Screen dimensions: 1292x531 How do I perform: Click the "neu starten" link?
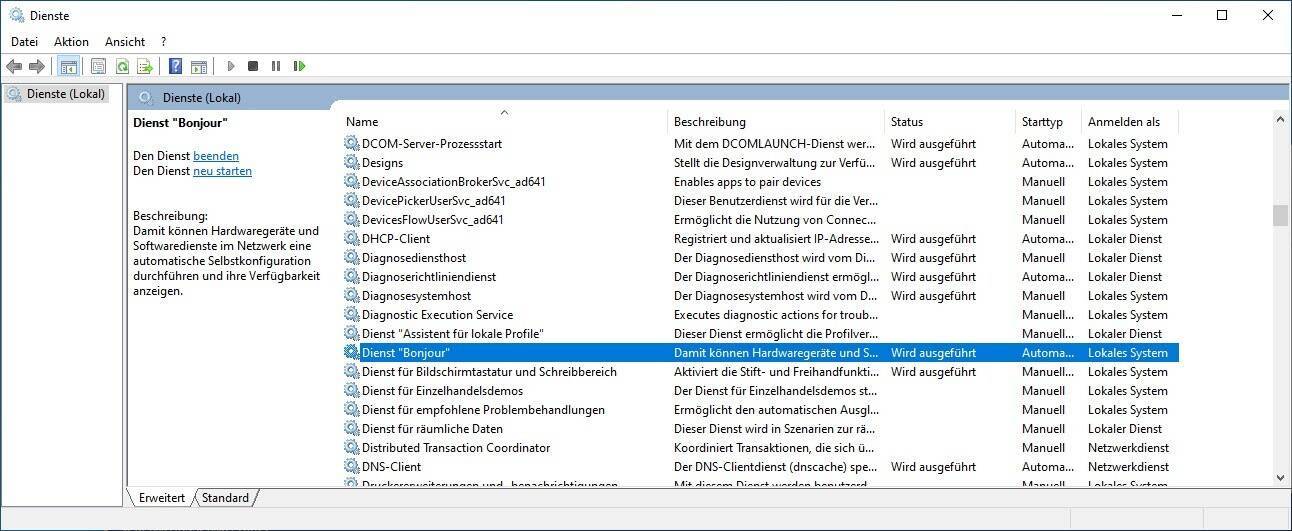tap(222, 171)
